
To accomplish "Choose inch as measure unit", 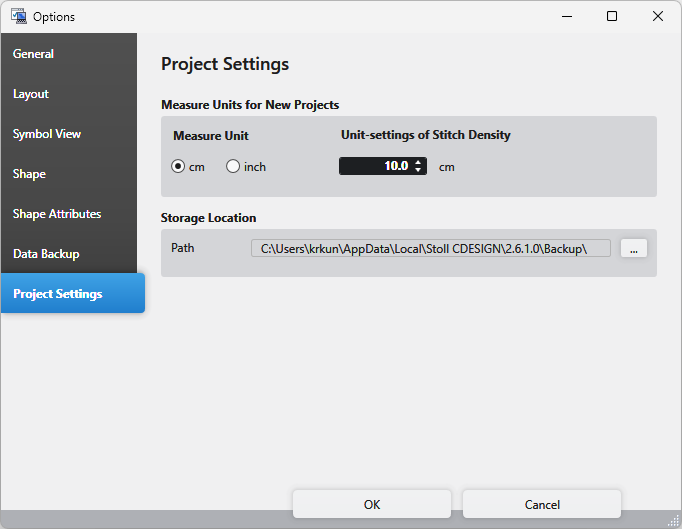I will pyautogui.click(x=233, y=167).
